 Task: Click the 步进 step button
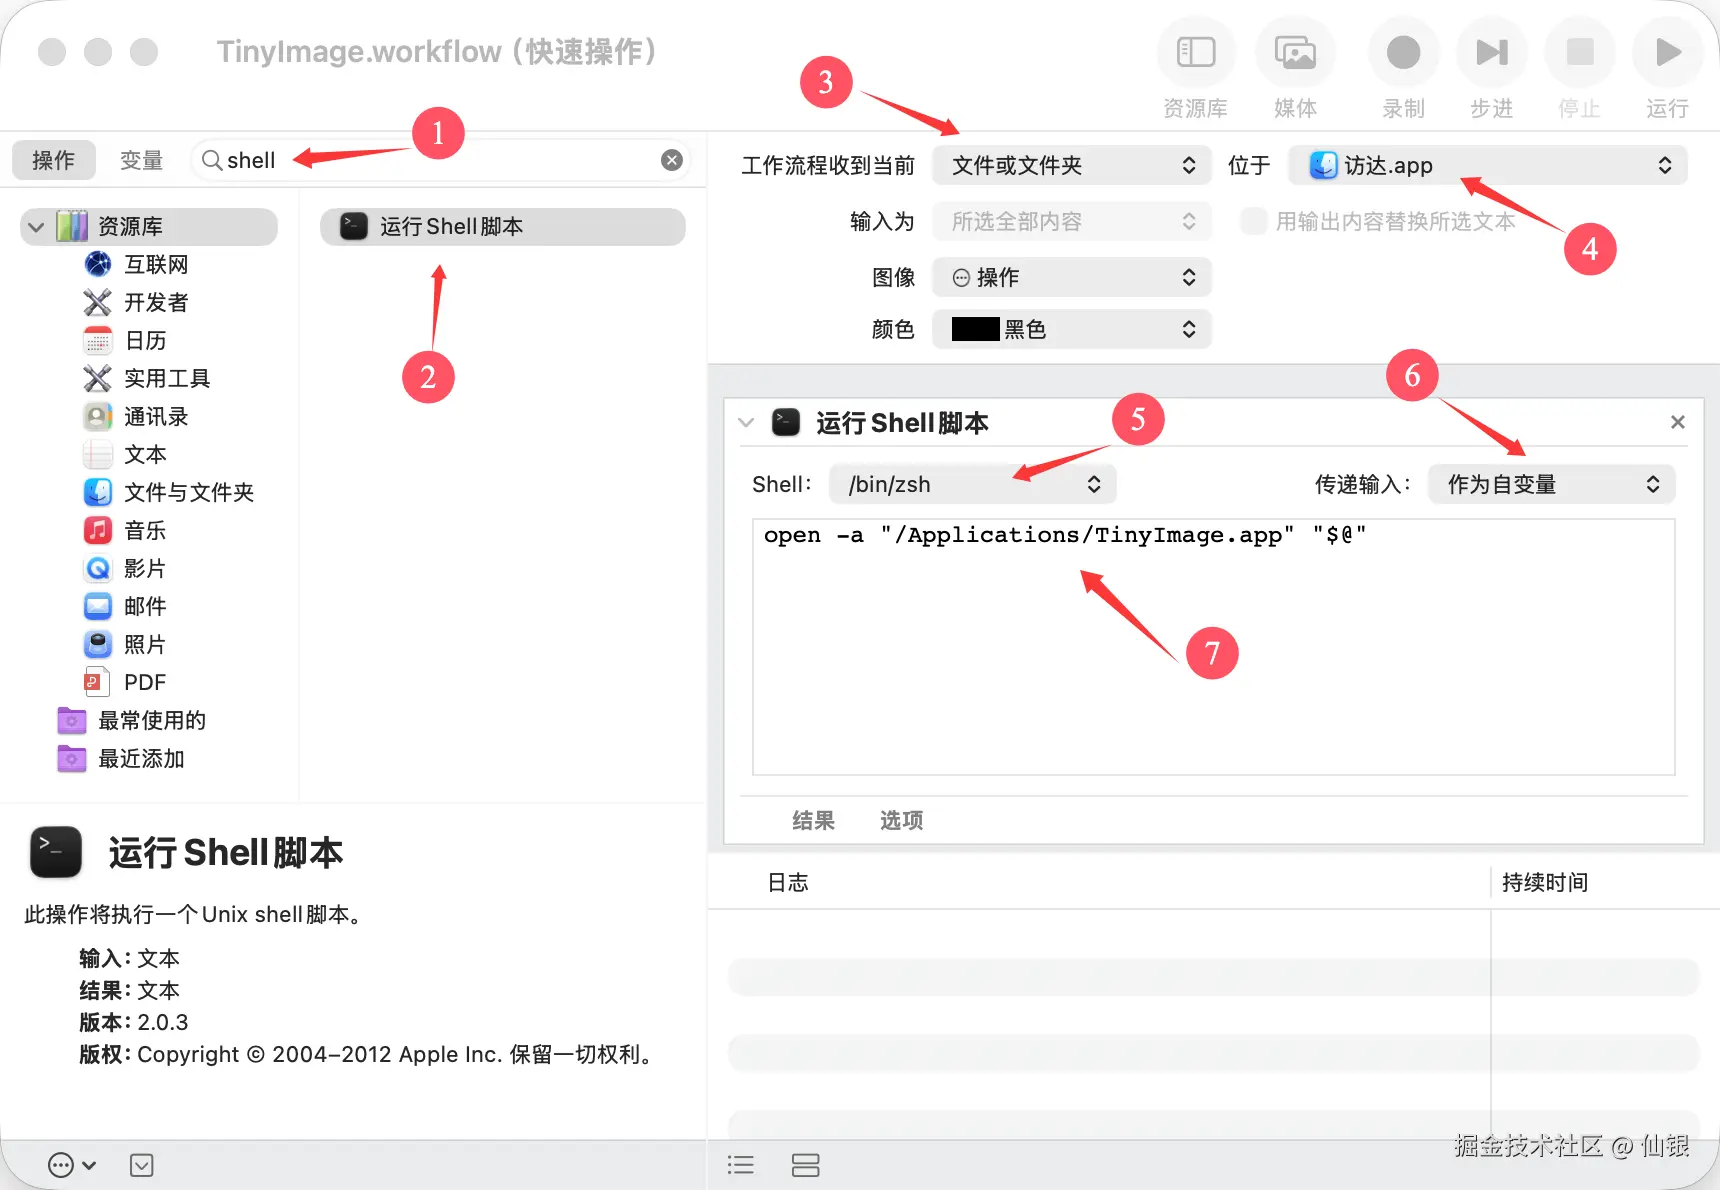tap(1491, 52)
